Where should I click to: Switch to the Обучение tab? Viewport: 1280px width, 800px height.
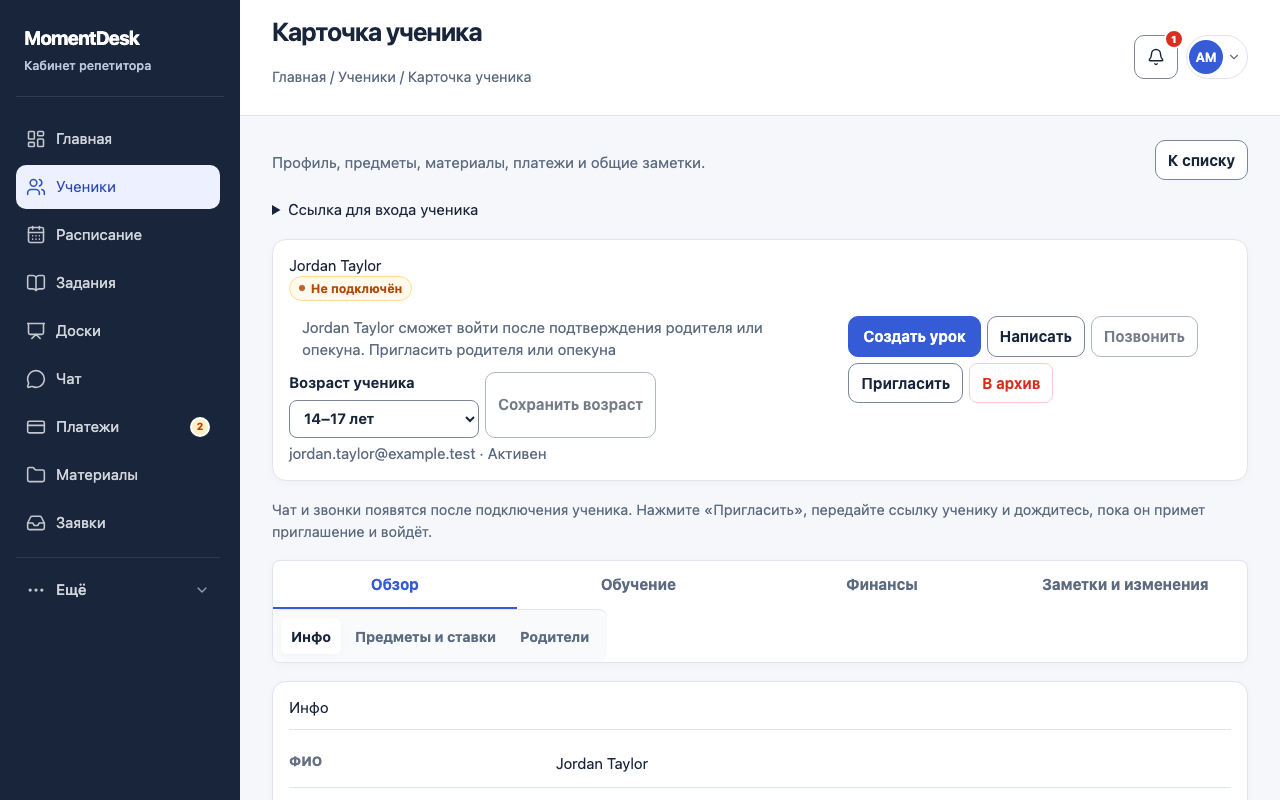[638, 585]
